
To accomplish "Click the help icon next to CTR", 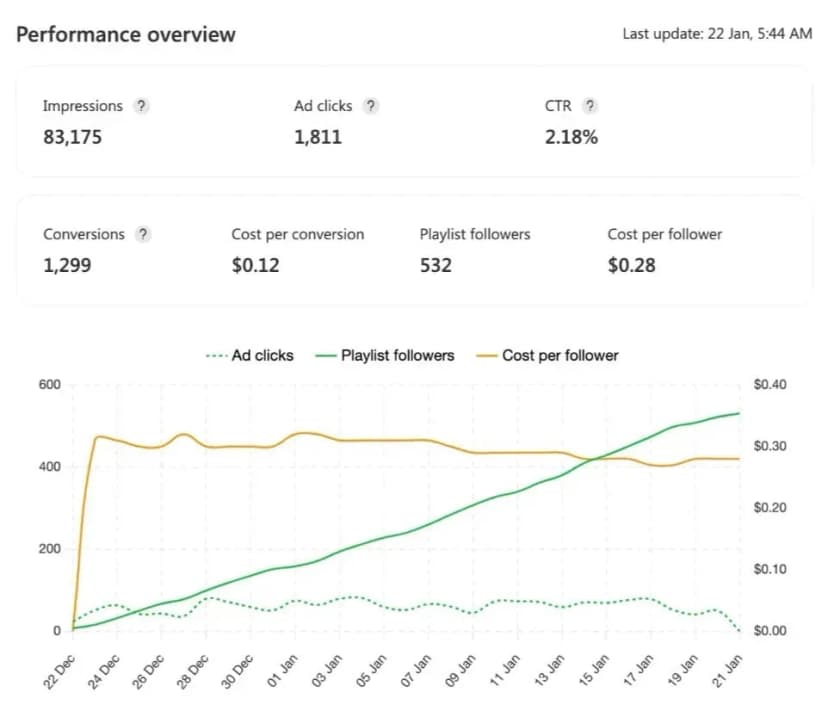I will pos(590,106).
